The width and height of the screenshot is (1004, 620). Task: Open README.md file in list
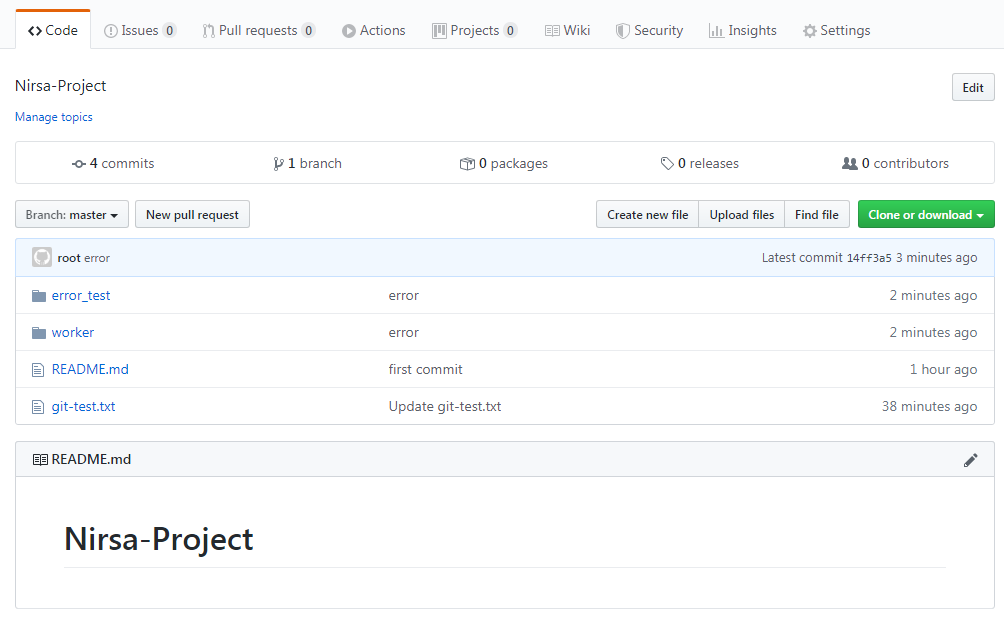point(90,370)
